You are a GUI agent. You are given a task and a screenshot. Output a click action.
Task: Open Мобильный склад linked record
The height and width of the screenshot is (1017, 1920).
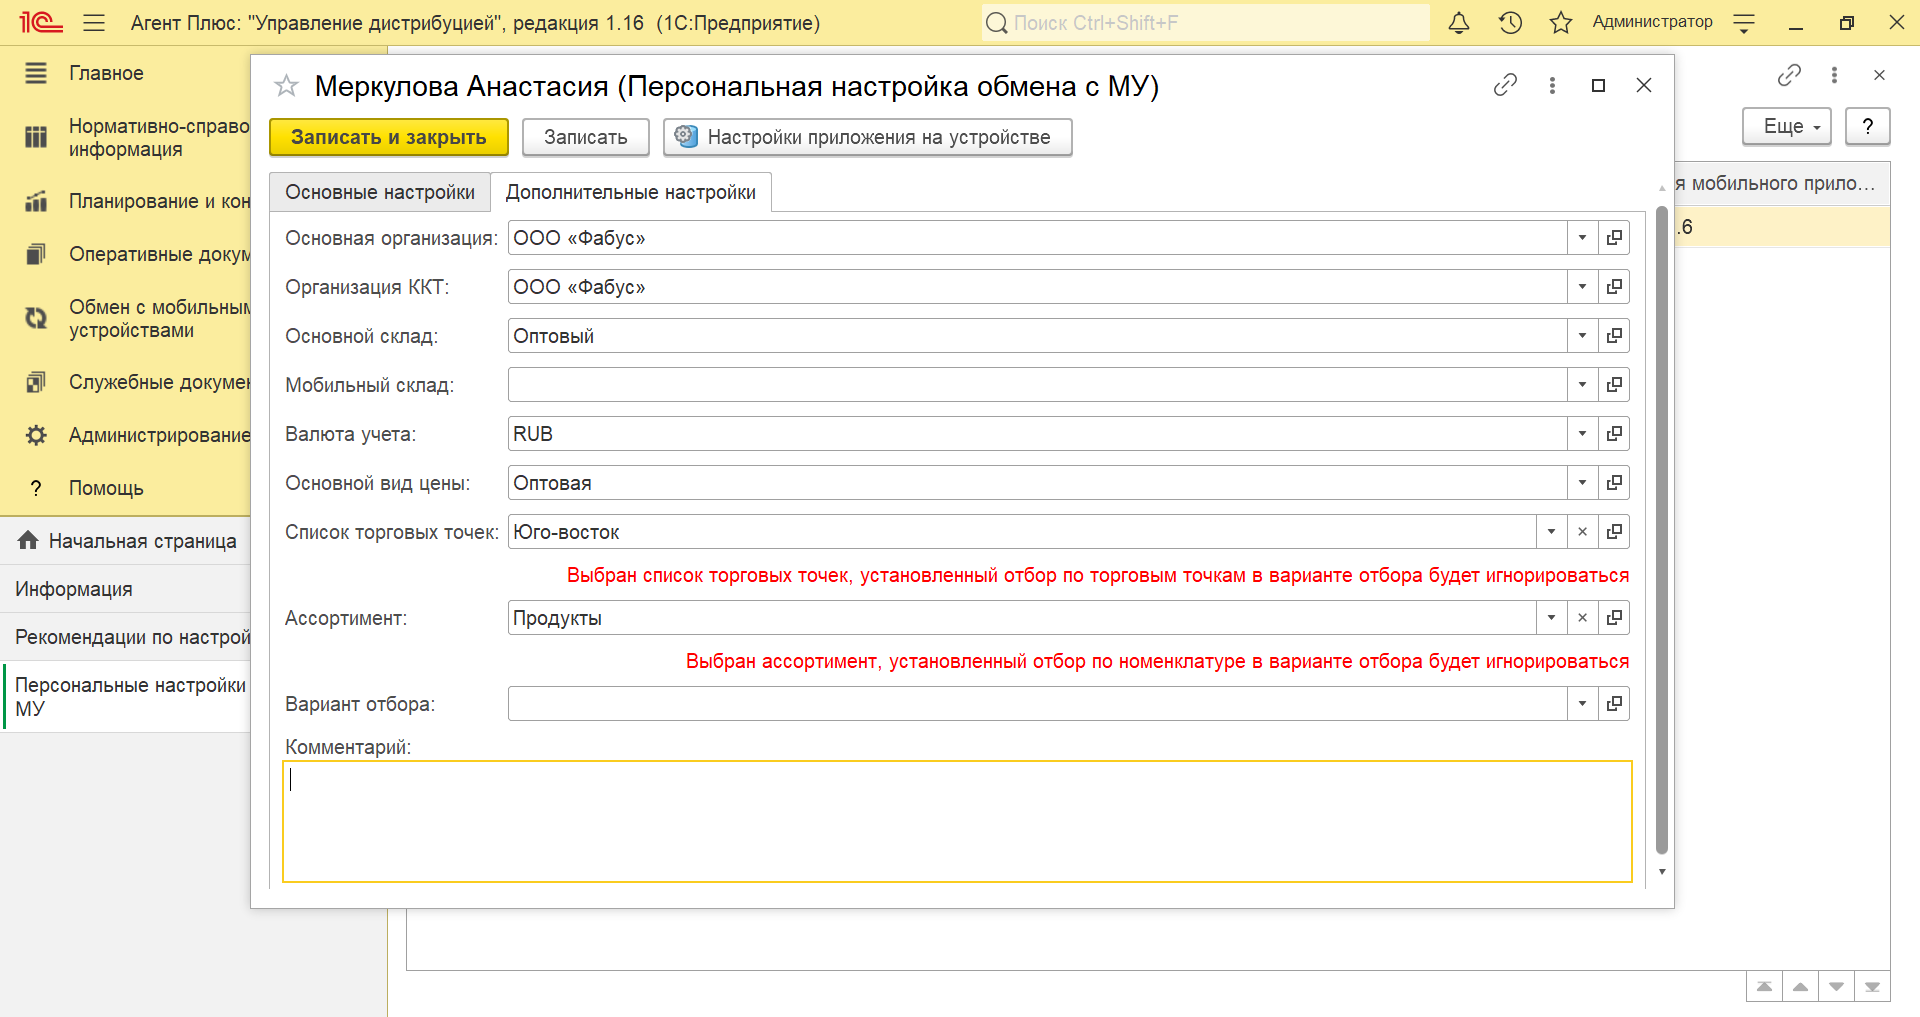(1614, 385)
